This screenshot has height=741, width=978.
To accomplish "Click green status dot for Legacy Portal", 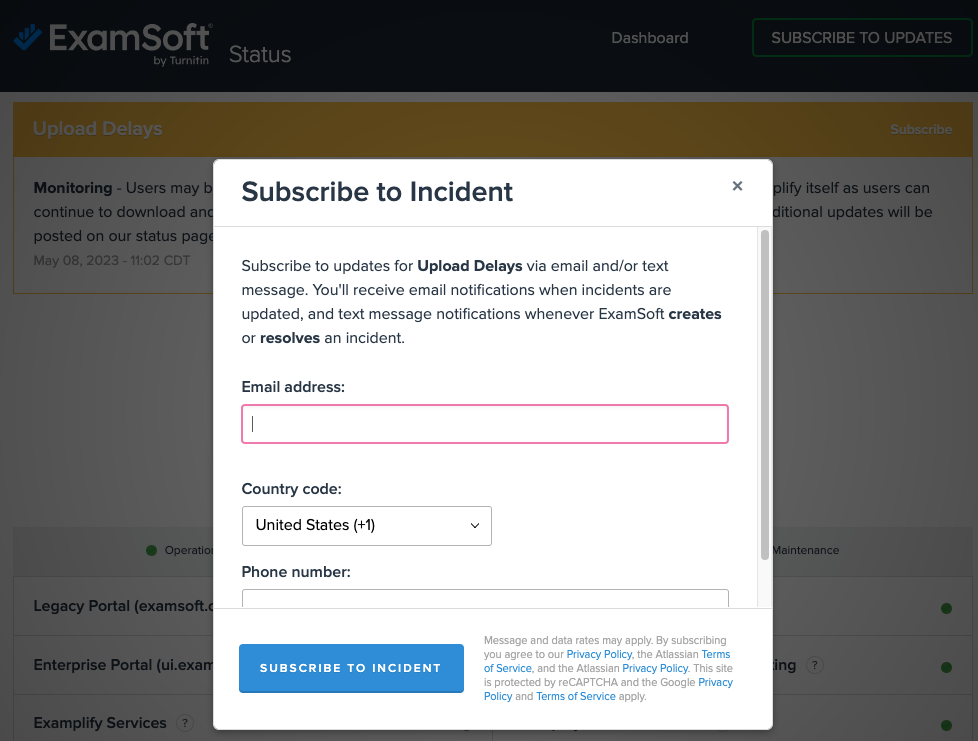I will (x=946, y=608).
